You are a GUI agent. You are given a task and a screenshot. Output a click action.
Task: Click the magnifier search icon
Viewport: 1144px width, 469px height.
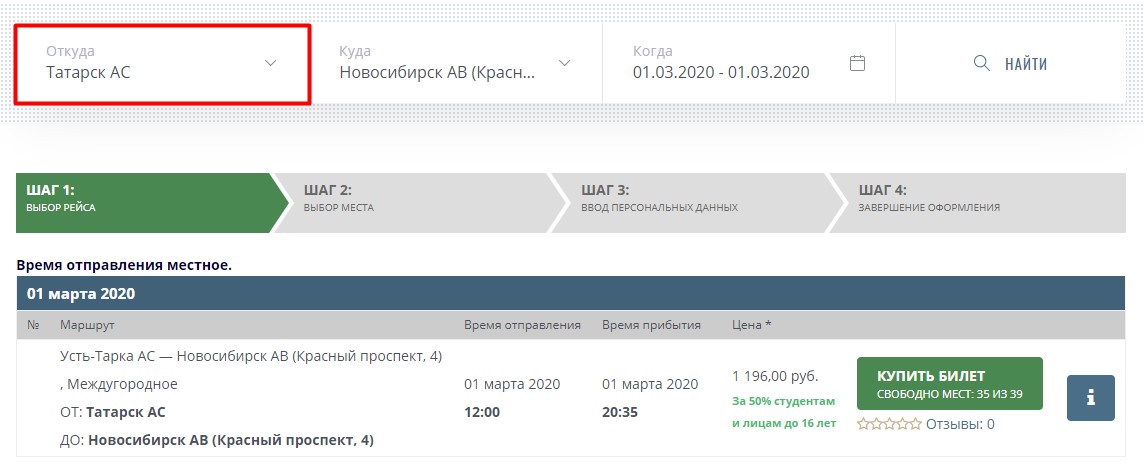pos(982,63)
